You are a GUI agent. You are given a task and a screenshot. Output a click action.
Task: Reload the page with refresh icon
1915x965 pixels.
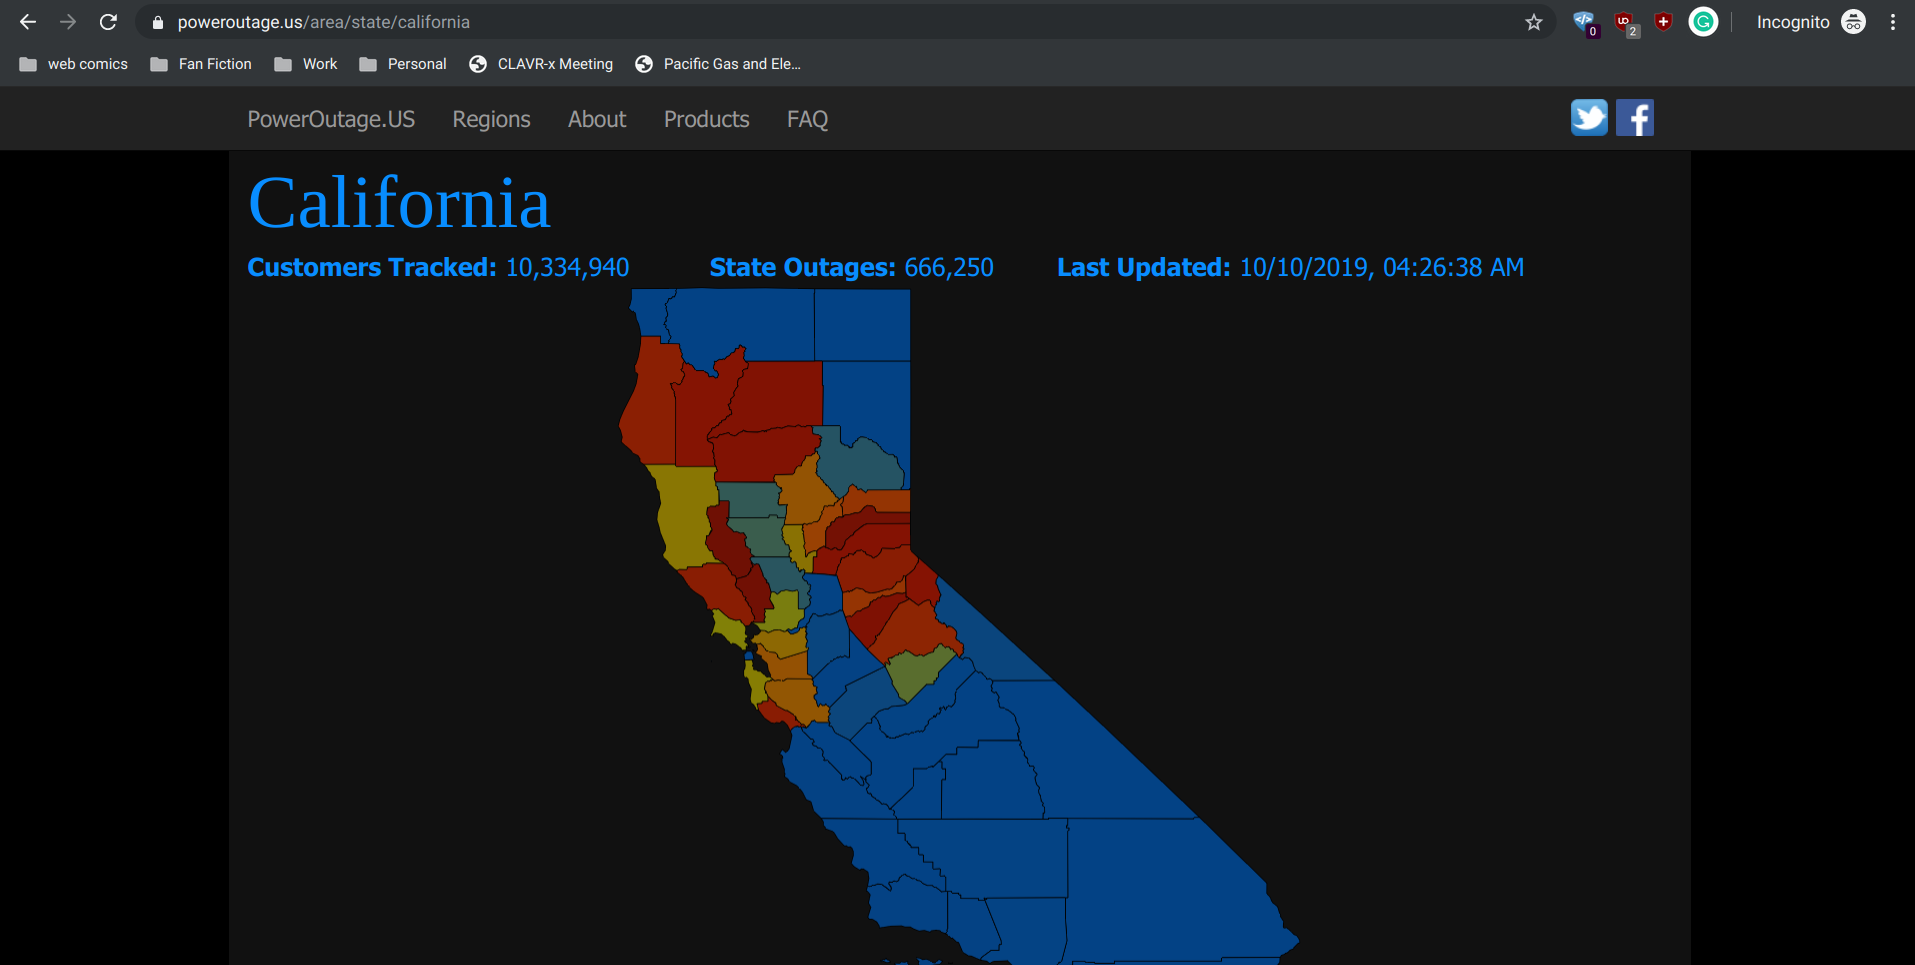click(108, 22)
